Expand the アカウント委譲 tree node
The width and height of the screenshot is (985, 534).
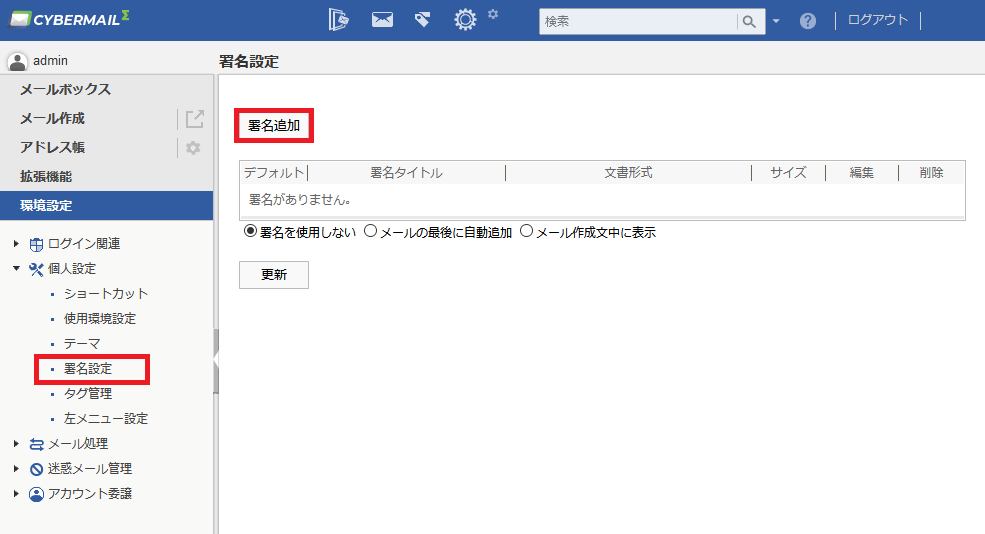click(x=16, y=494)
